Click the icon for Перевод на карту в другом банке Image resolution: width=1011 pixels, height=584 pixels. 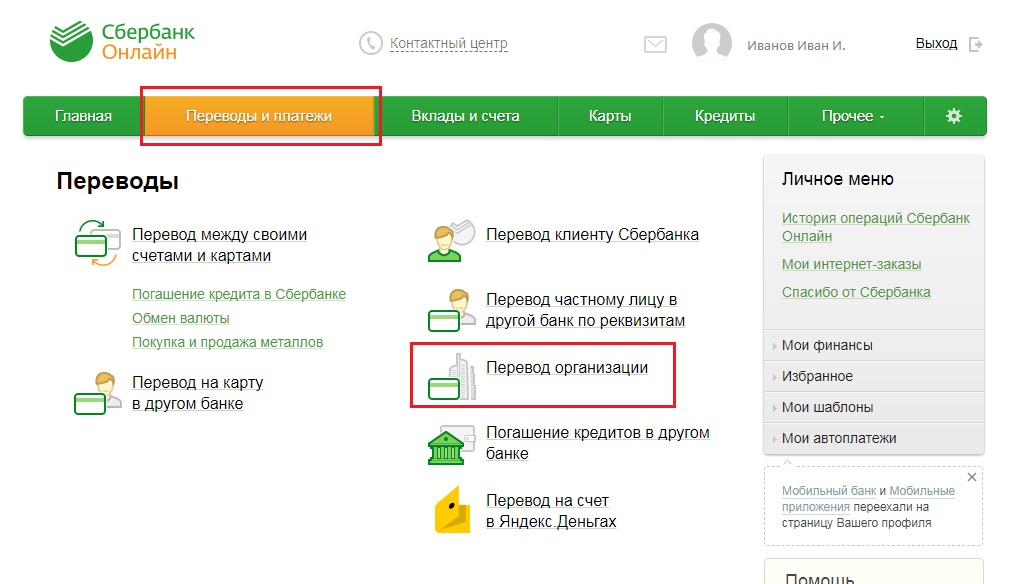pos(97,393)
